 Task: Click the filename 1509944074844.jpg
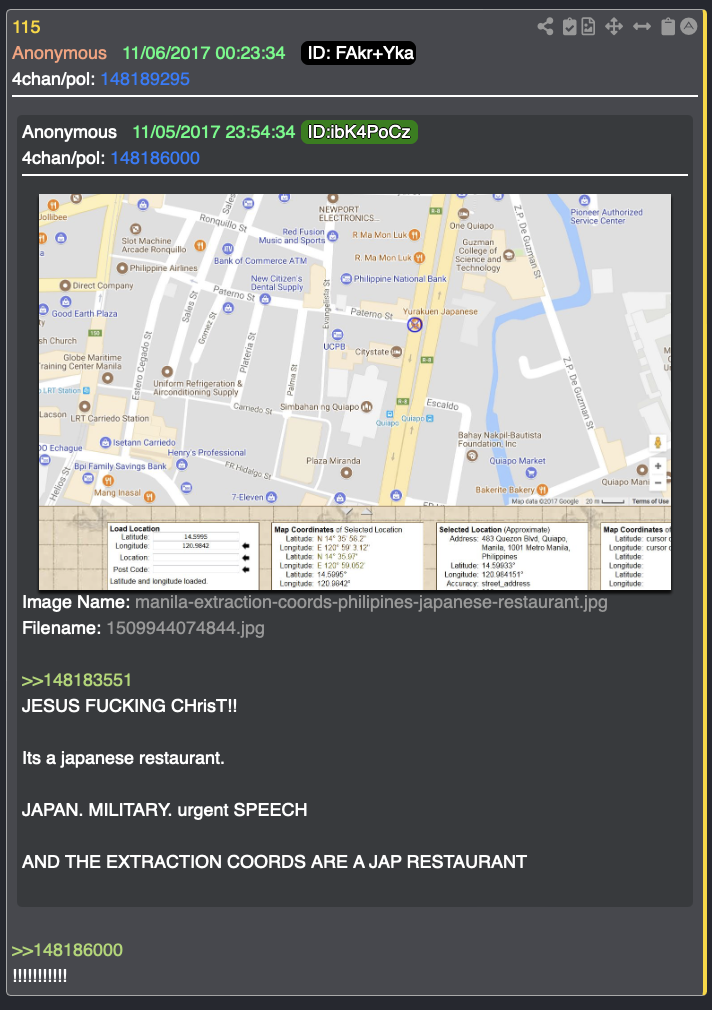186,628
